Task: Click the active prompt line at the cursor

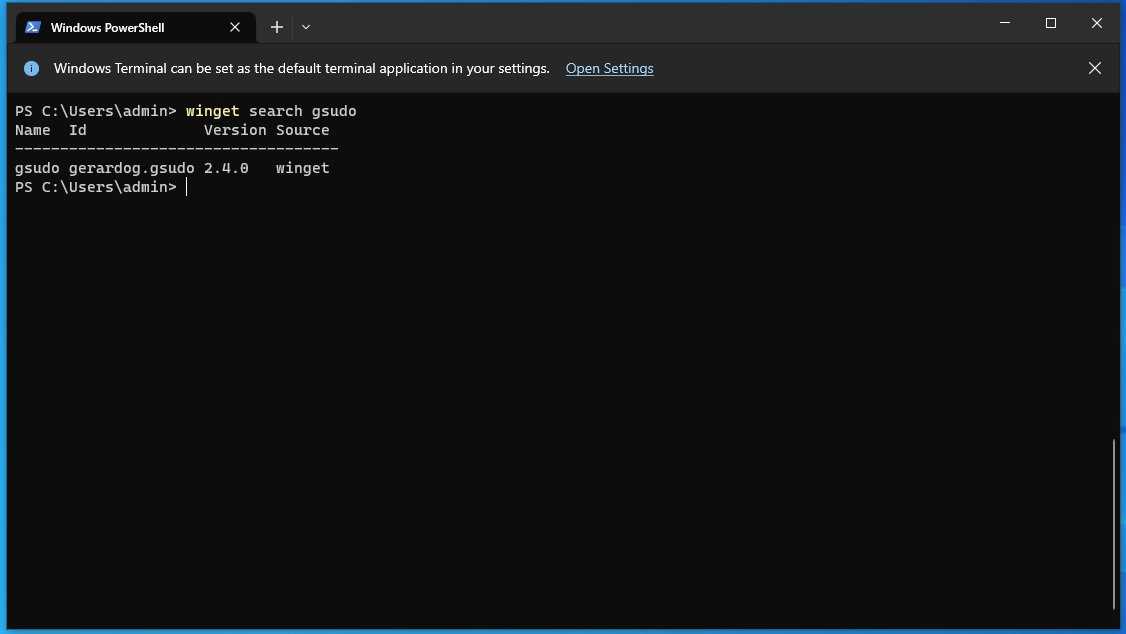Action: 187,187
